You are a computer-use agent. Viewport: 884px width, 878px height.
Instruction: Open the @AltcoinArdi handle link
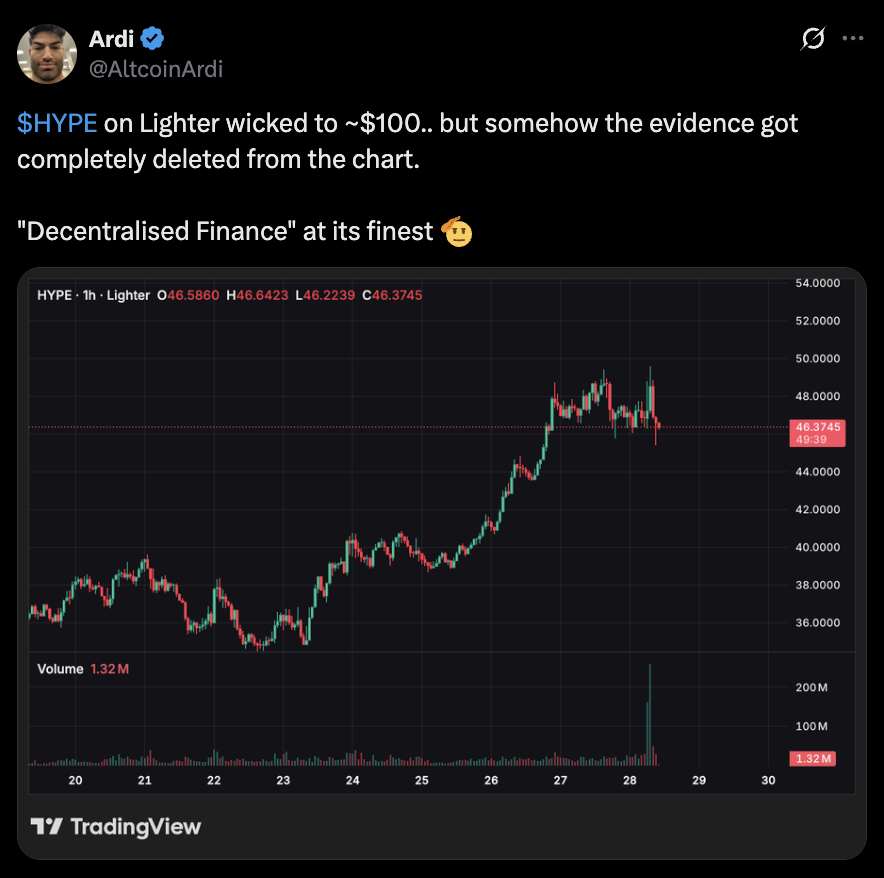pos(156,68)
